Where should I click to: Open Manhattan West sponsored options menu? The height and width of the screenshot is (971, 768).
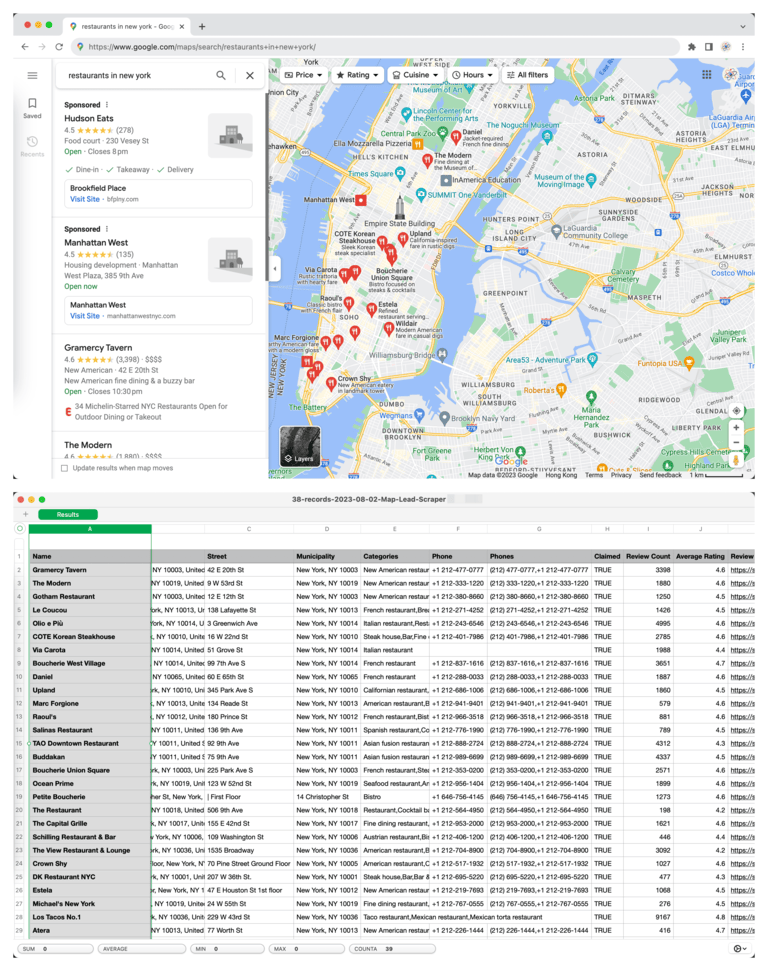[107, 229]
